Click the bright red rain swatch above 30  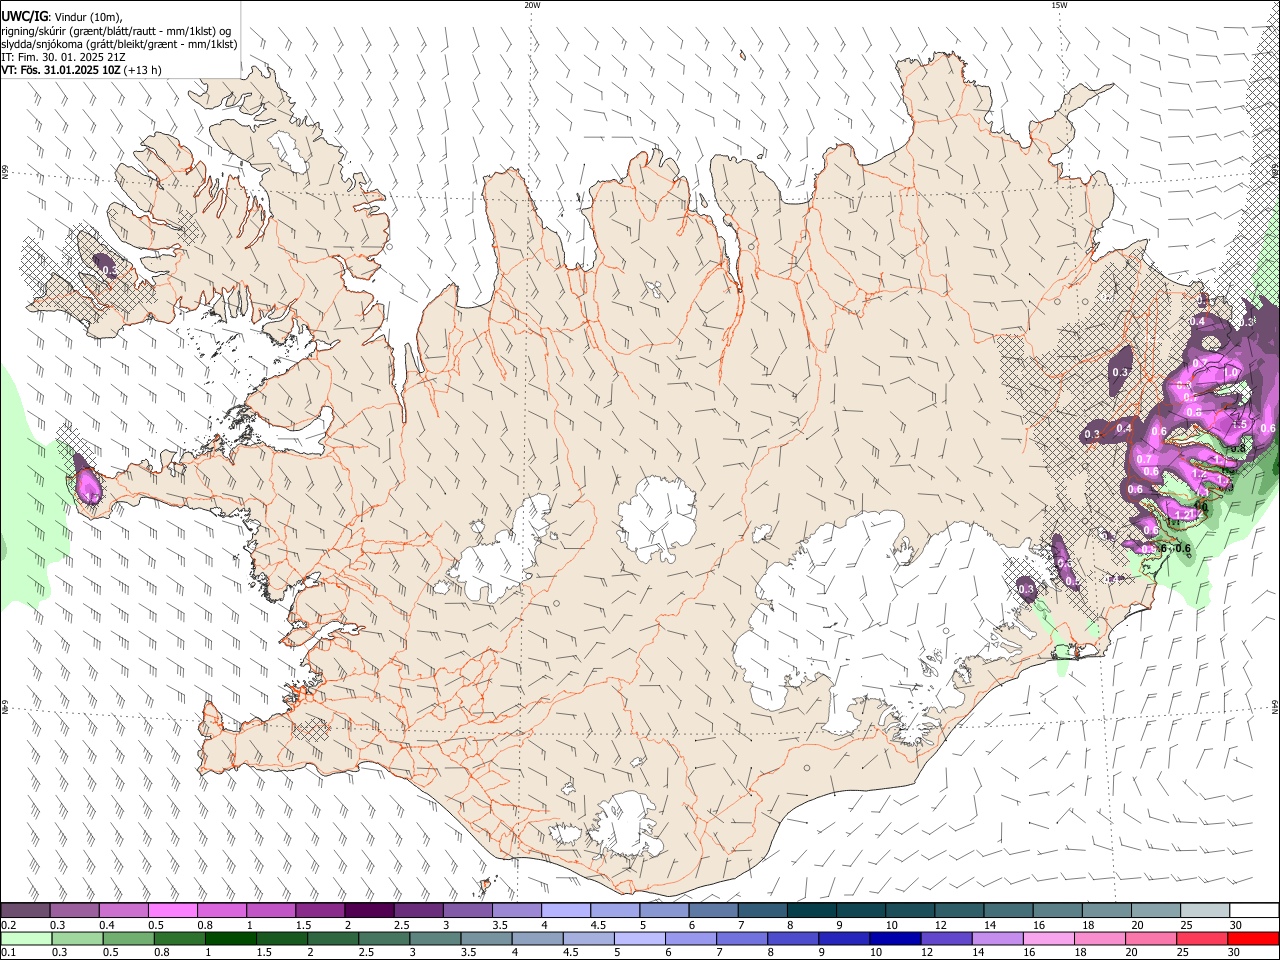pos(1253,938)
